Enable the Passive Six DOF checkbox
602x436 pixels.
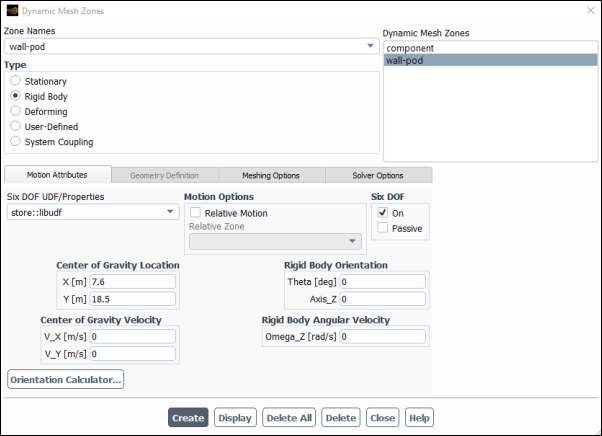pos(383,228)
